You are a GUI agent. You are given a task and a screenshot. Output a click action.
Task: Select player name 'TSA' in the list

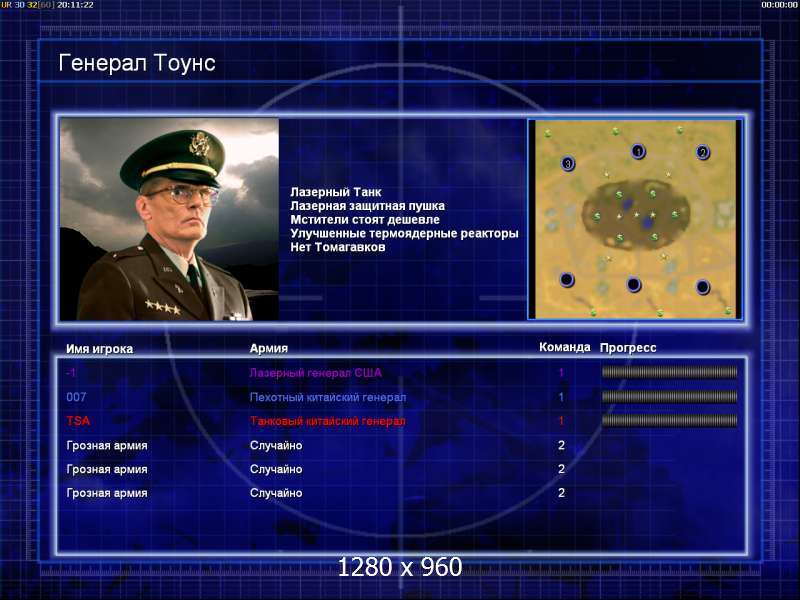[x=78, y=421]
